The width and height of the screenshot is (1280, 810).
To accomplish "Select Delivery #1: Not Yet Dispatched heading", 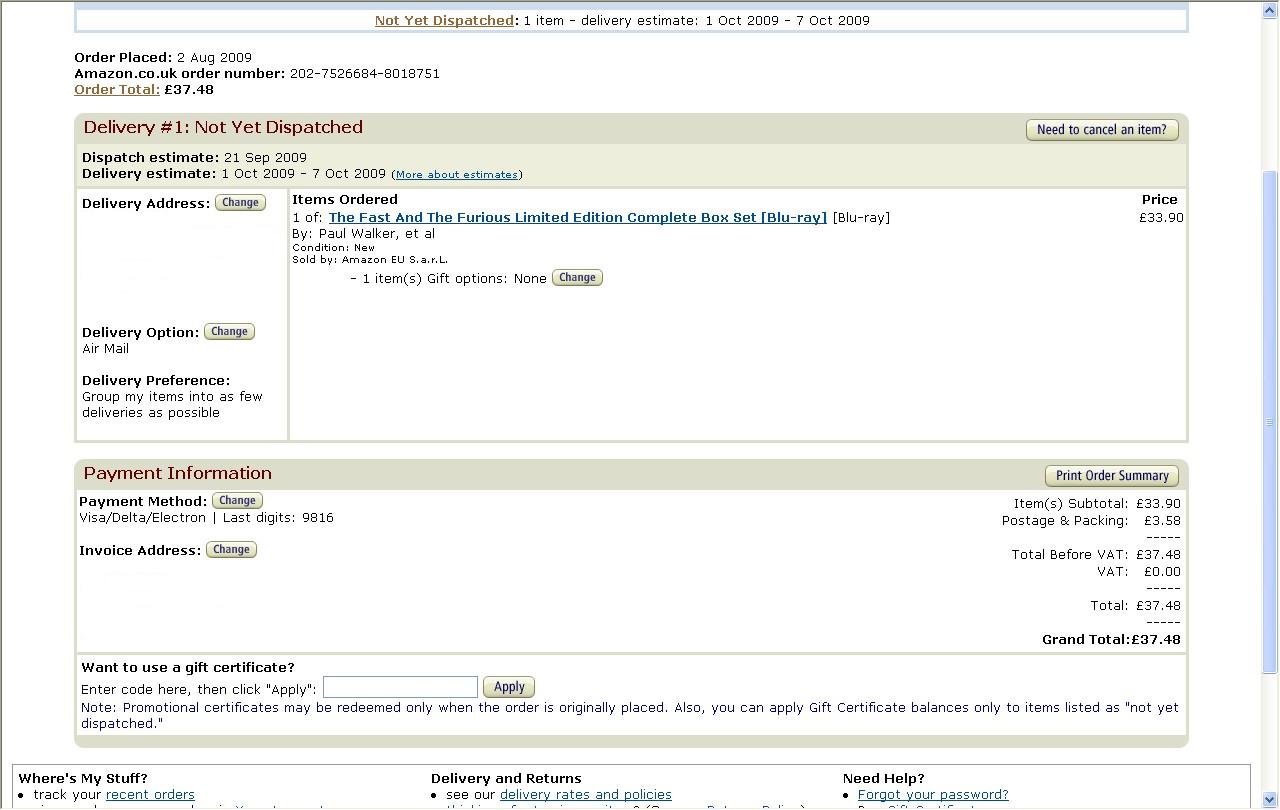I will pos(223,127).
